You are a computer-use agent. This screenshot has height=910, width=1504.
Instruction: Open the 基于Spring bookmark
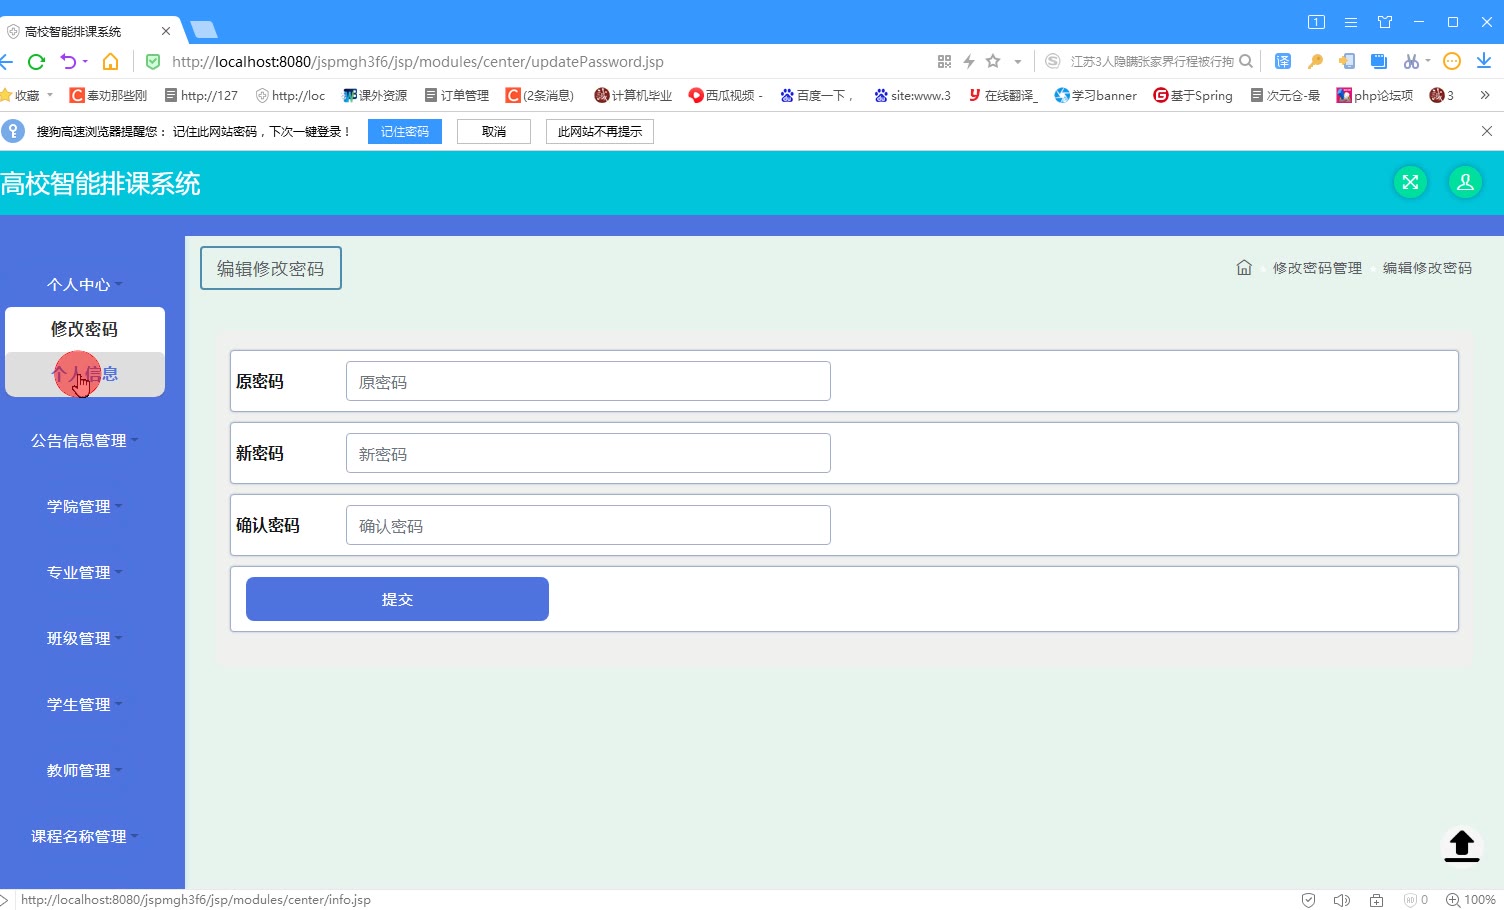pyautogui.click(x=1193, y=95)
